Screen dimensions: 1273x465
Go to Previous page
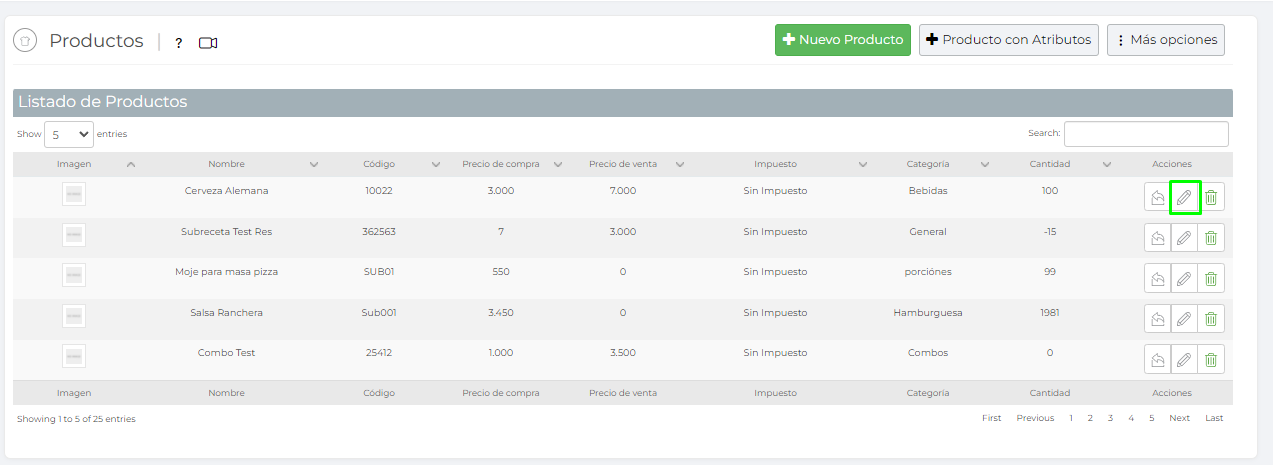[1035, 418]
